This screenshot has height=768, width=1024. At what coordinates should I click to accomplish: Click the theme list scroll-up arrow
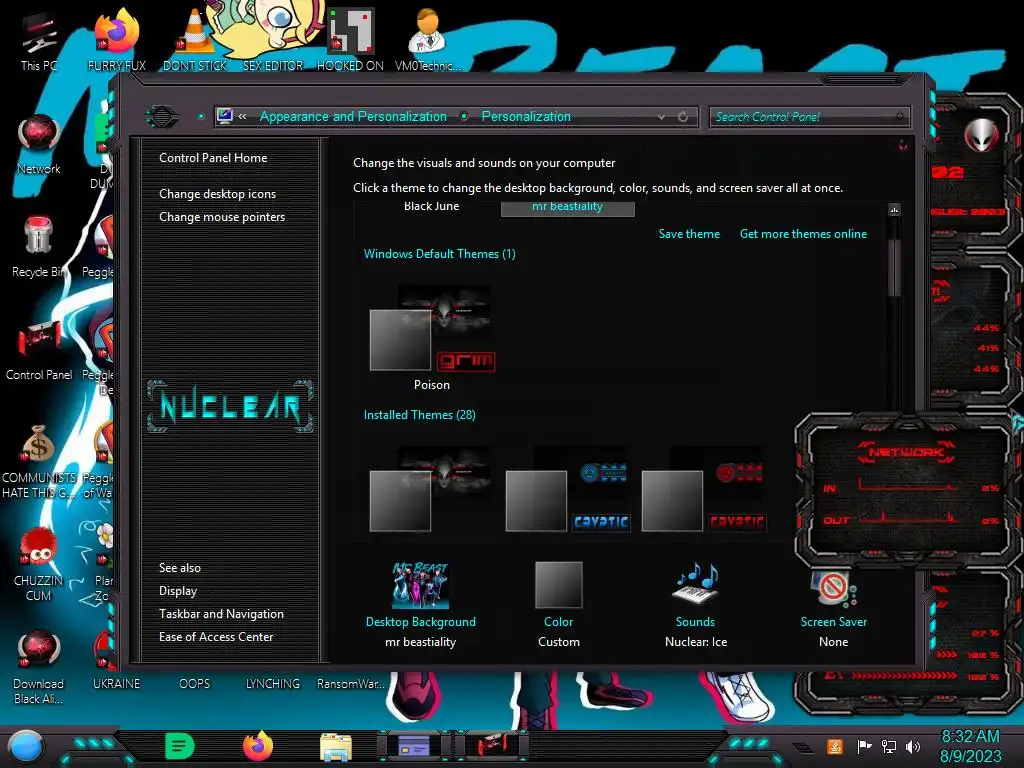pos(895,210)
